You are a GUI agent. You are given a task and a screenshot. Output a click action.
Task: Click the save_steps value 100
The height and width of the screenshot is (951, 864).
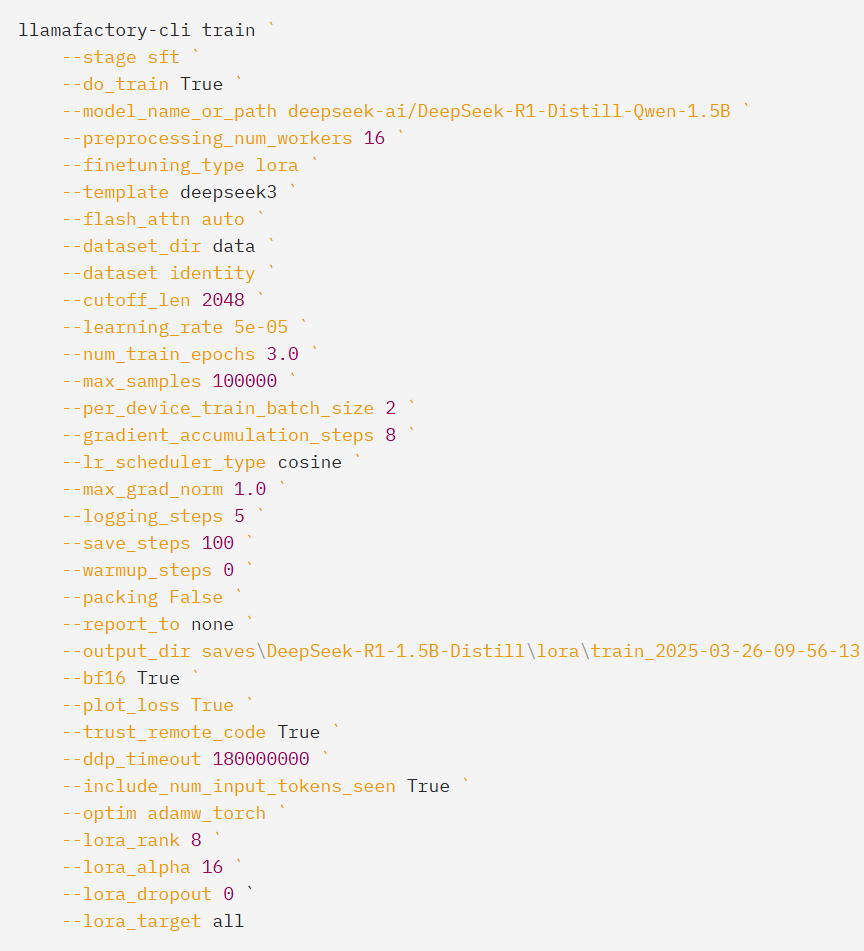[x=218, y=543]
